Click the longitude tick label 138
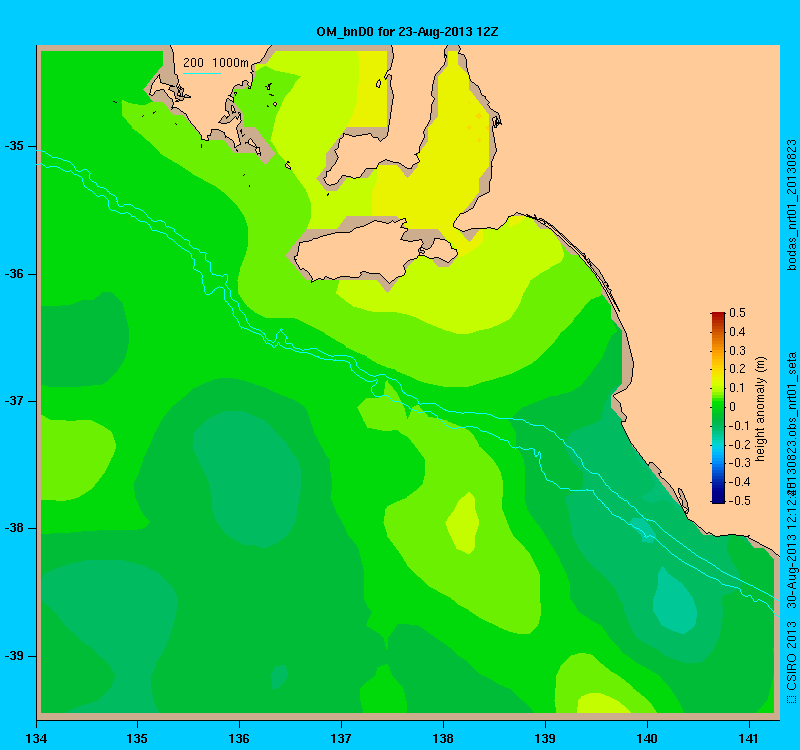This screenshot has height=750, width=800. pos(443,738)
